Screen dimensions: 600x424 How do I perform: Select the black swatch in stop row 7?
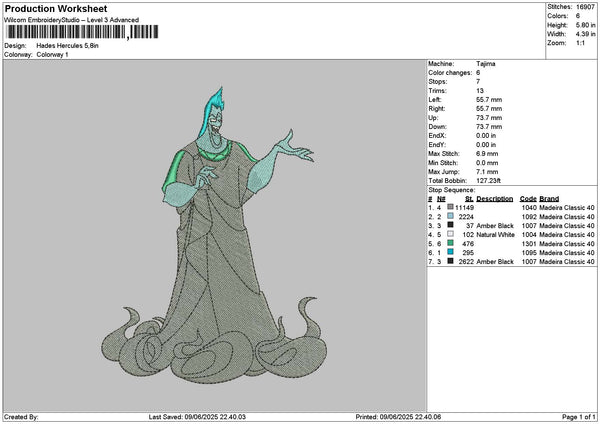point(450,261)
